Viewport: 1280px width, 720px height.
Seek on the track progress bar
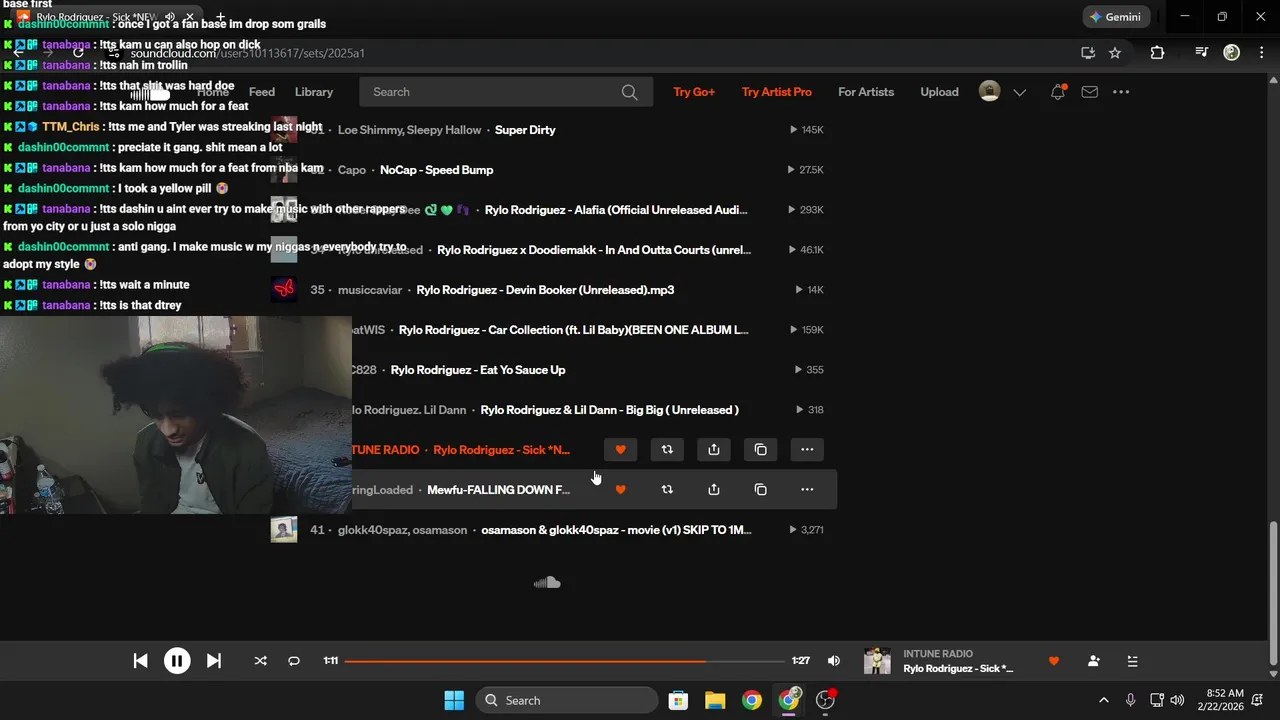point(564,661)
